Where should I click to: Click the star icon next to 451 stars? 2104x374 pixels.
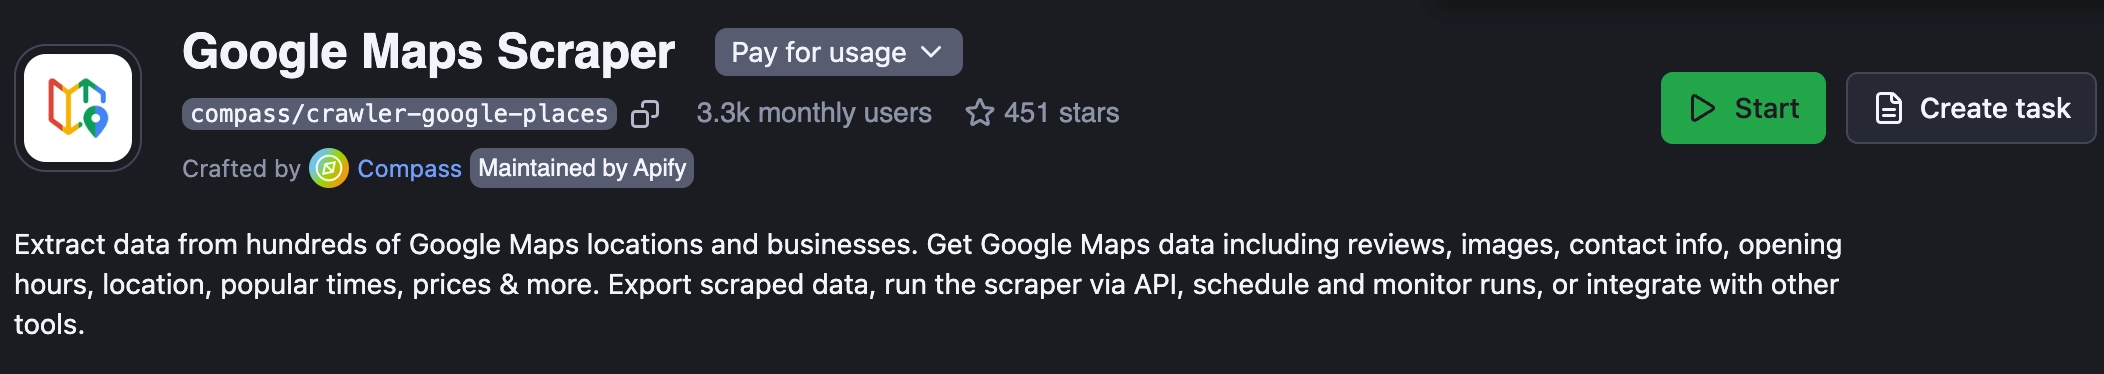[x=979, y=113]
